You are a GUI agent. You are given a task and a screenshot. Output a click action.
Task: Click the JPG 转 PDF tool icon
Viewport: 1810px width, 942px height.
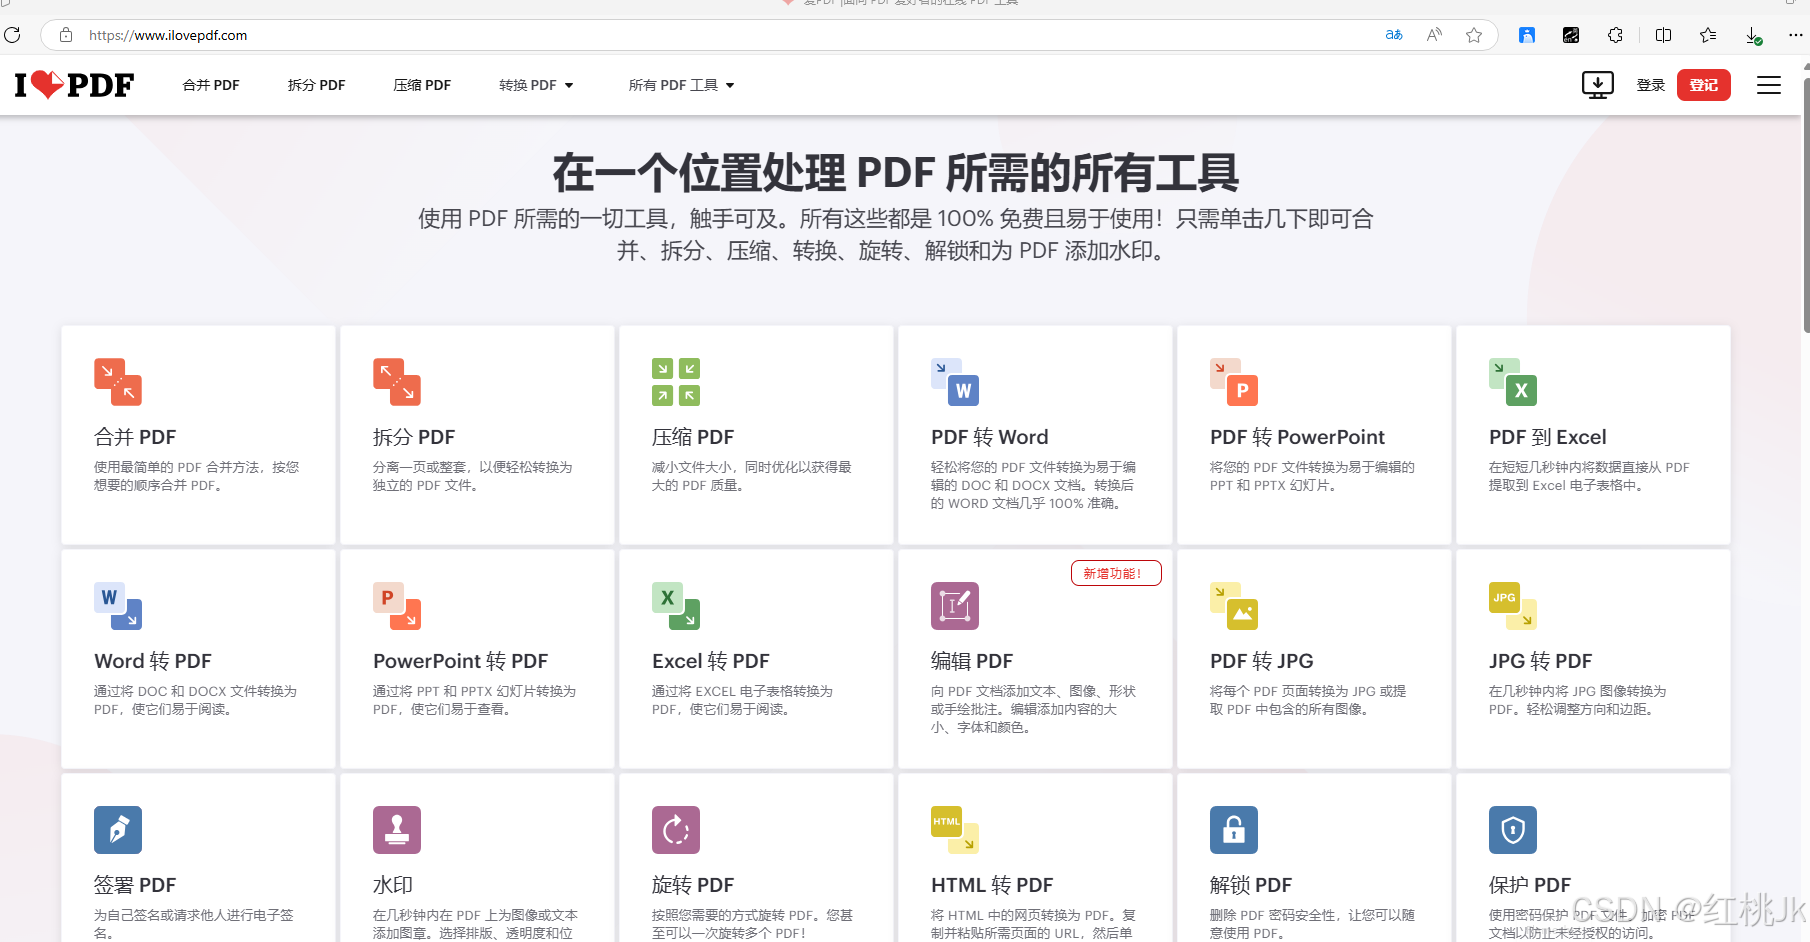[1513, 606]
